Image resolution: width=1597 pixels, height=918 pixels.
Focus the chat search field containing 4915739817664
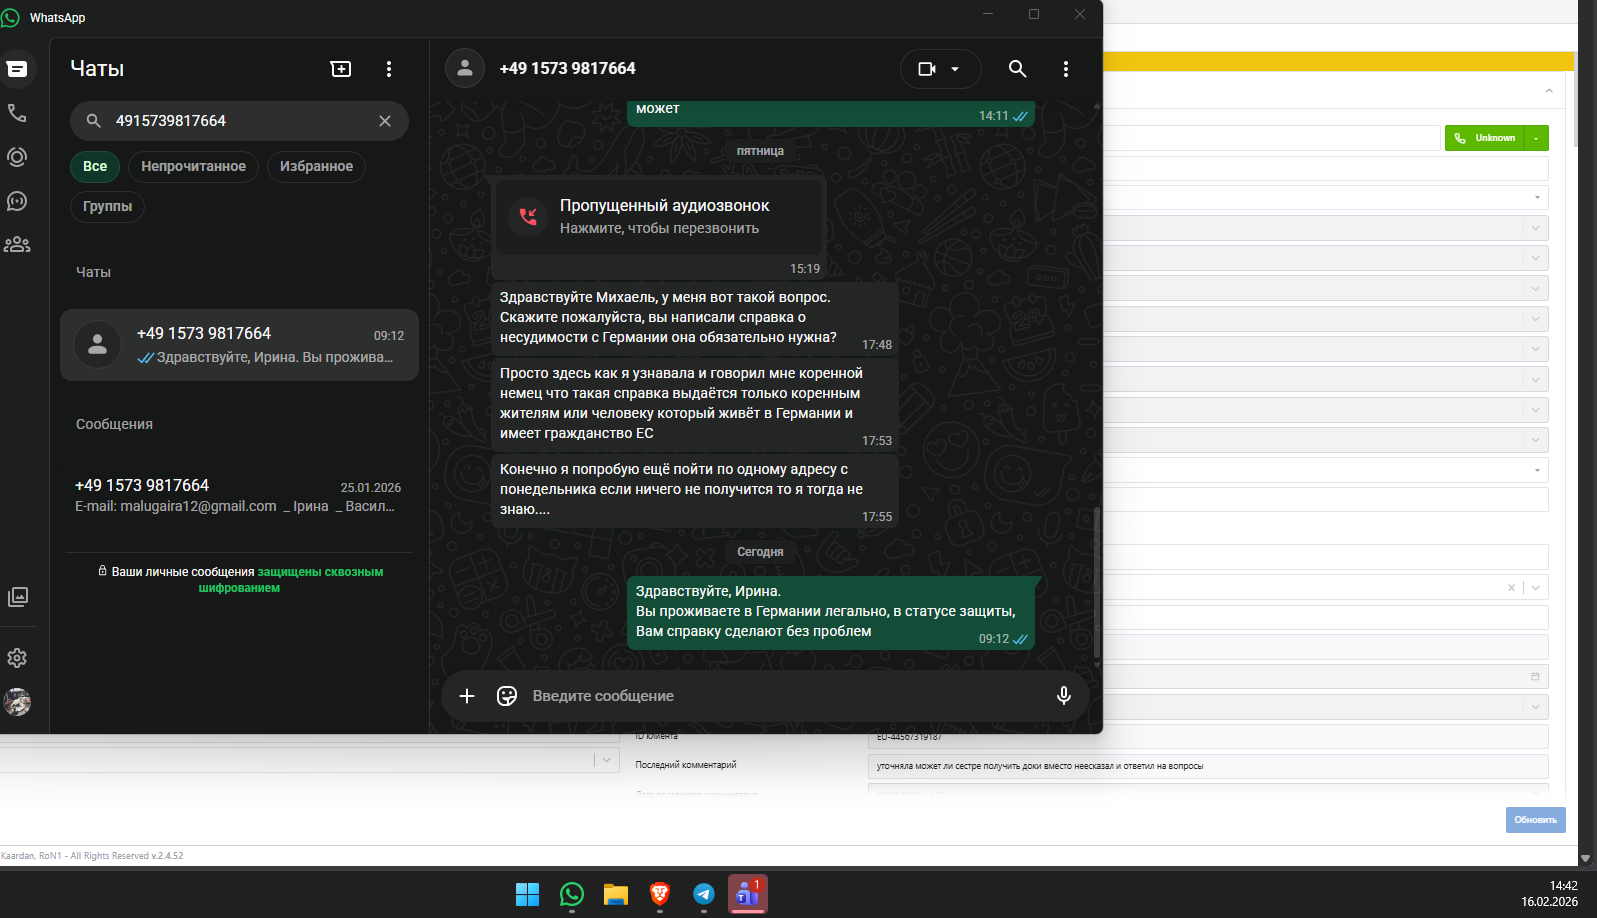[240, 121]
